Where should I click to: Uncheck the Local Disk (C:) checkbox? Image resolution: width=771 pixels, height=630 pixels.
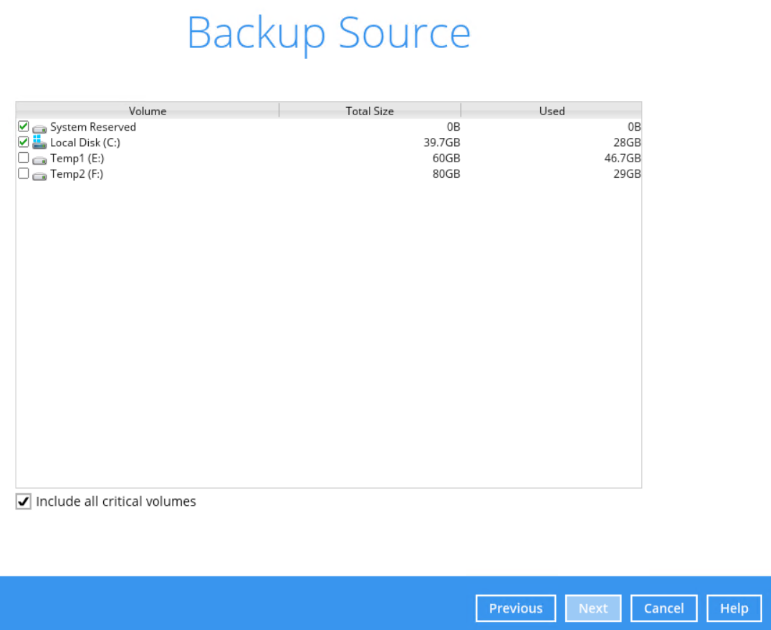[23, 143]
